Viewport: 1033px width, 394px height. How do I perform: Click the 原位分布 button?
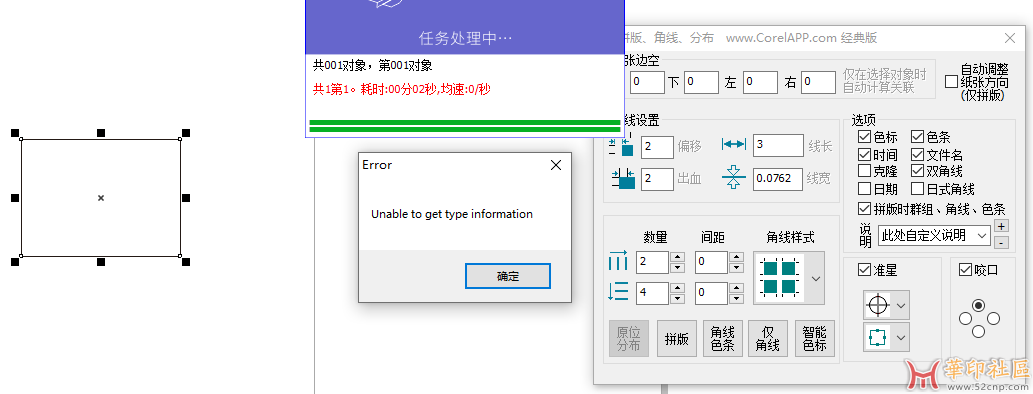pos(629,339)
